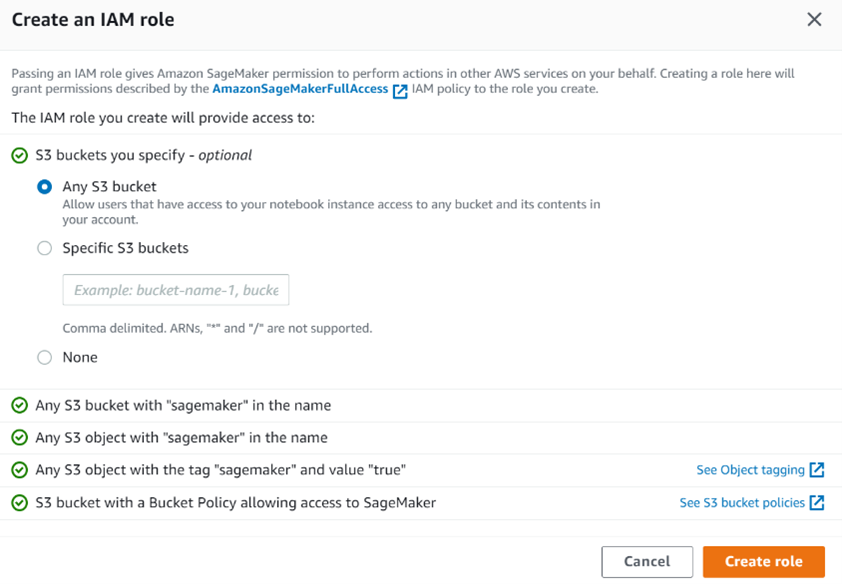Click check icon beside Bucket Policy row
The height and width of the screenshot is (584, 842).
[20, 503]
